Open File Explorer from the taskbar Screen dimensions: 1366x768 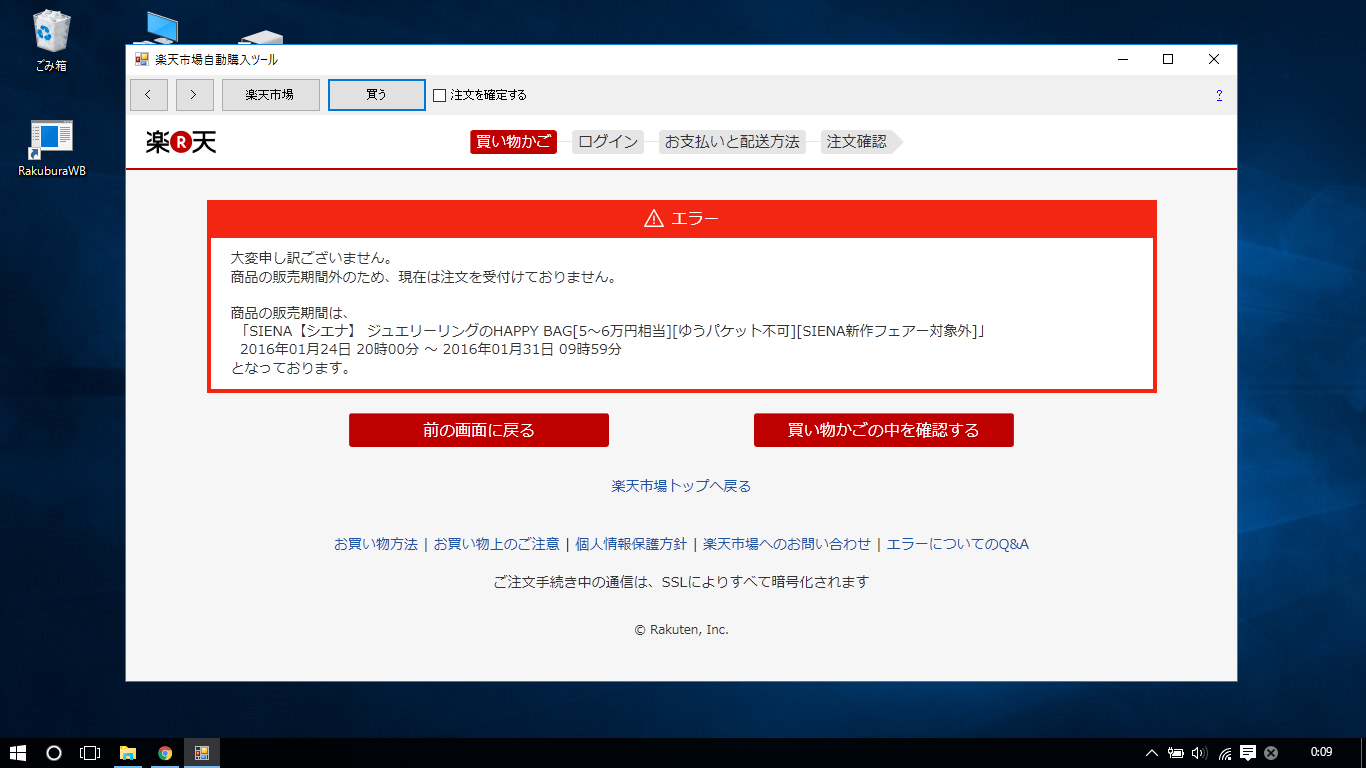128,753
